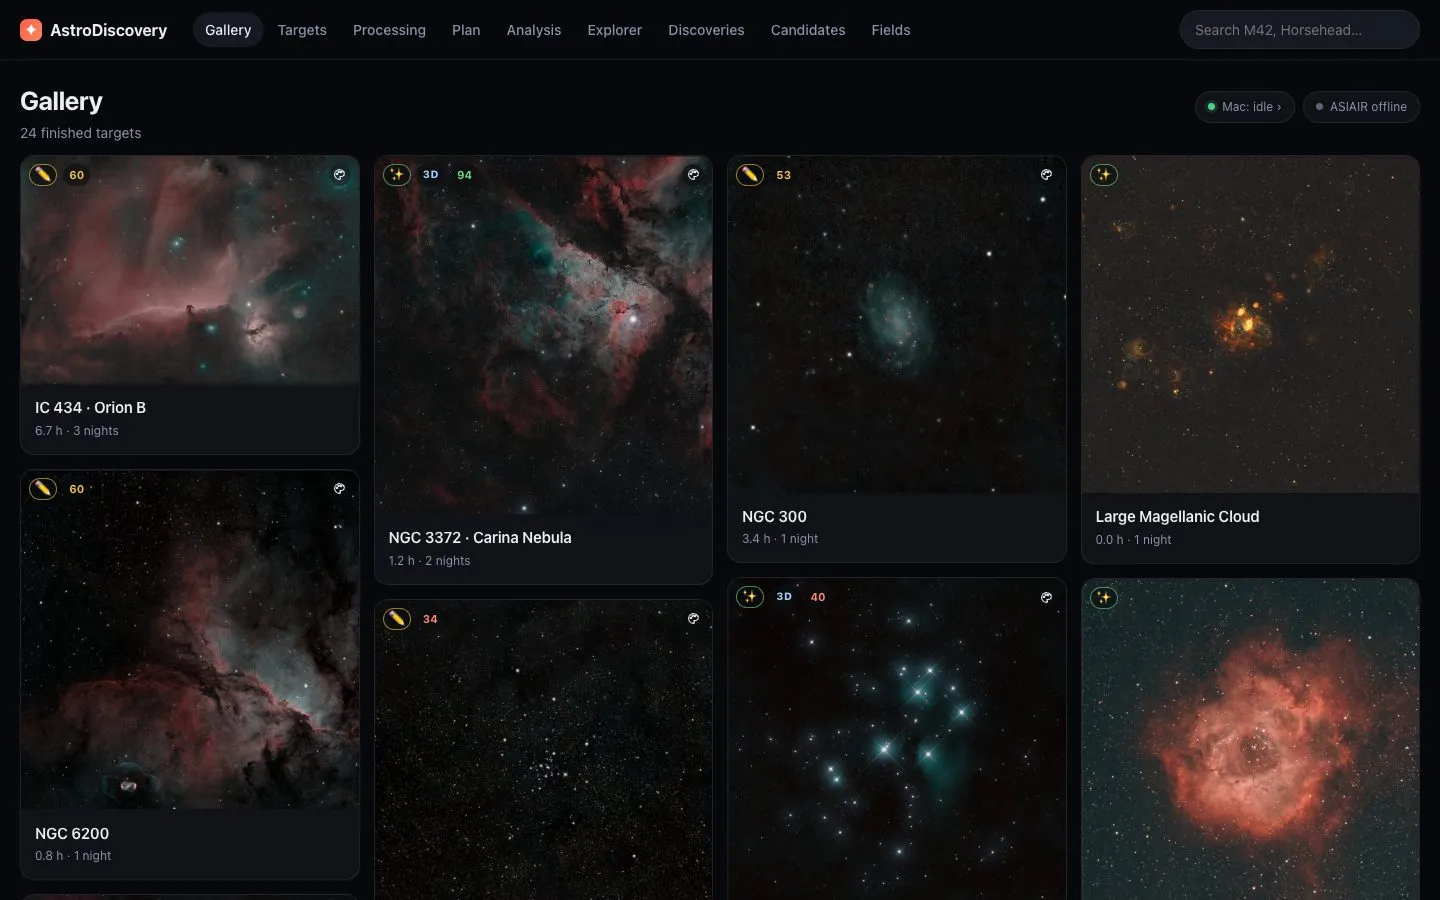Open the Explorer tab
This screenshot has height=900, width=1440.
pos(615,30)
